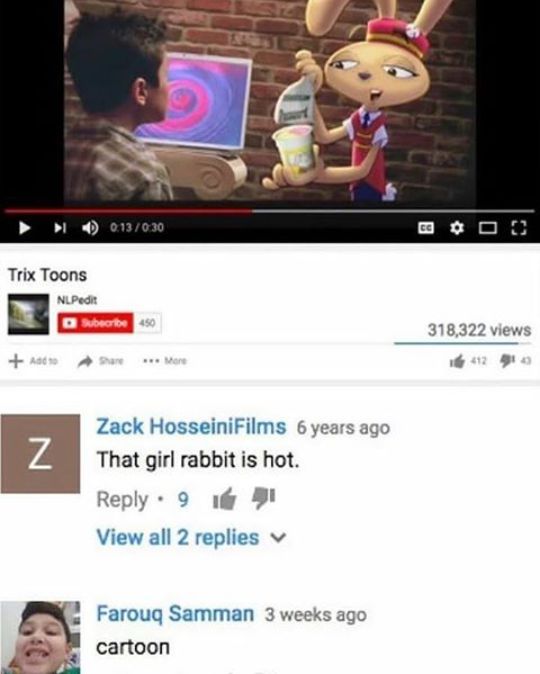Open NLPedit channel avatar thumbnail
This screenshot has width=540, height=674.
pos(28,314)
